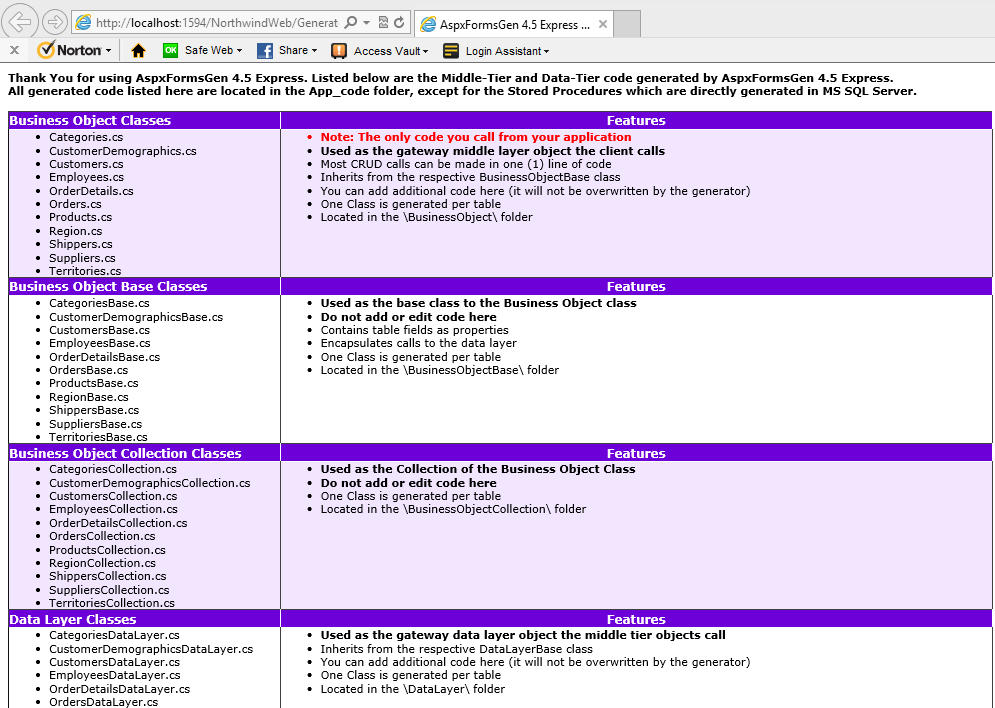Screen dimensions: 995x708
Task: Click 'Contains table fields as properties' line
Action: pyautogui.click(x=414, y=331)
